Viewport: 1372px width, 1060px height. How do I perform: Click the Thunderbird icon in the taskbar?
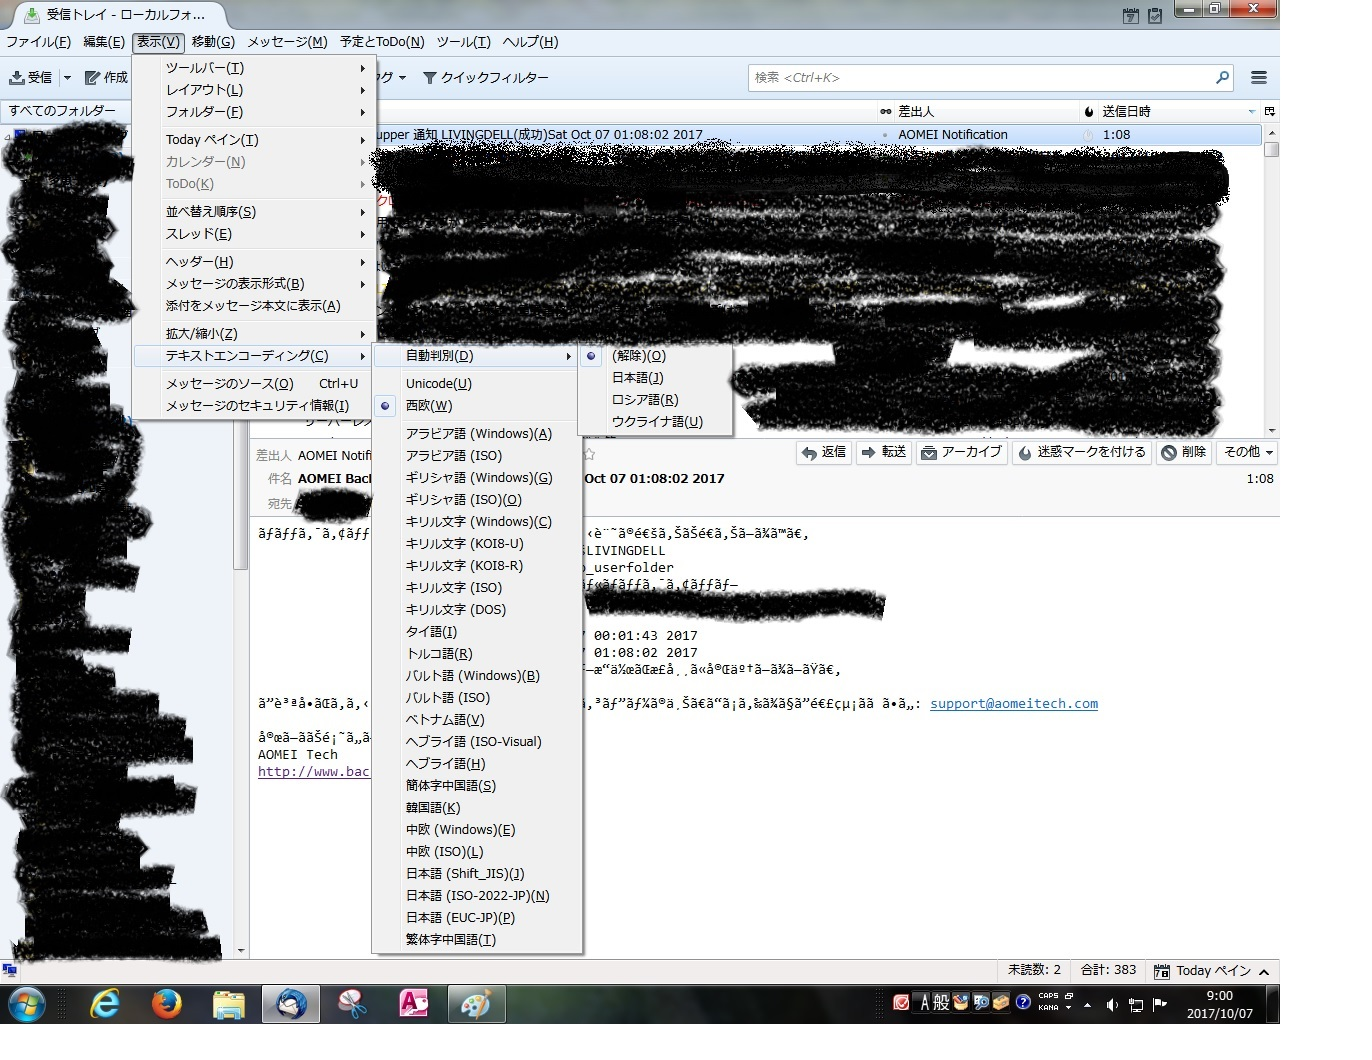(x=291, y=1004)
